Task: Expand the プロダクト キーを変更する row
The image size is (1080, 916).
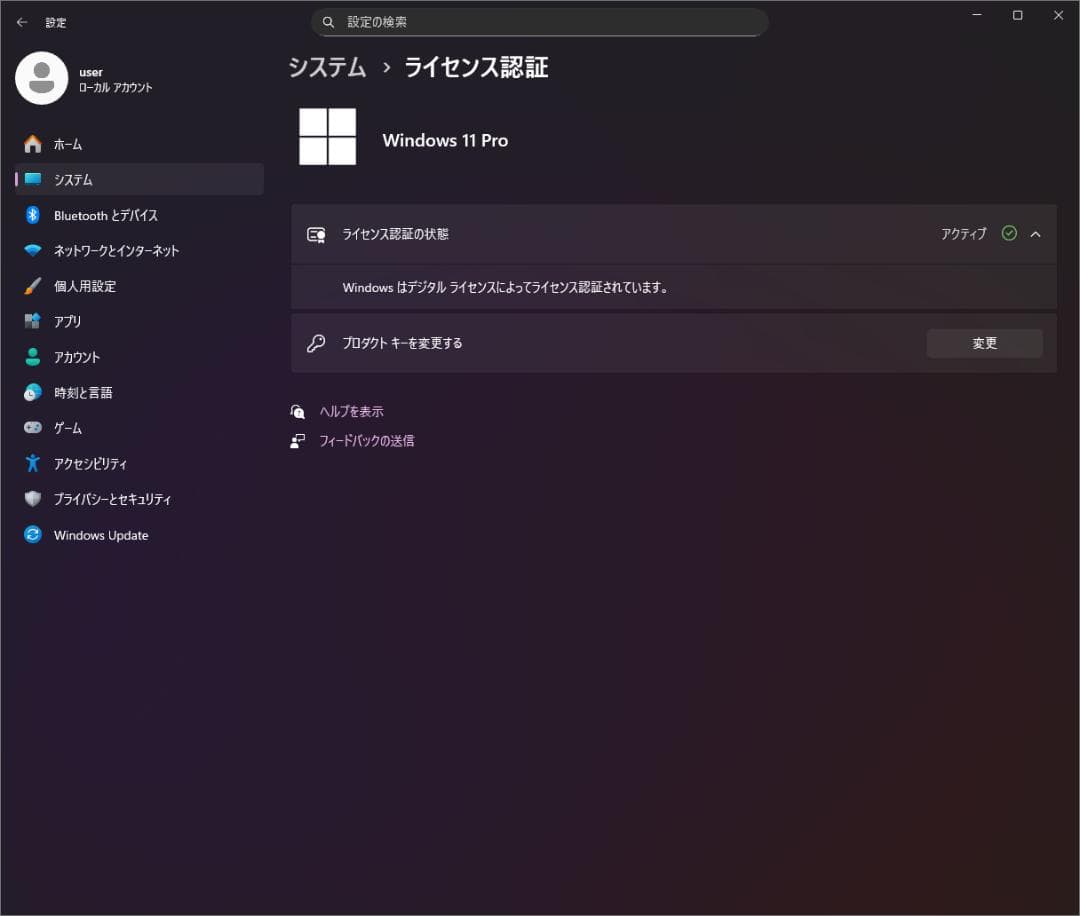Action: pos(674,342)
